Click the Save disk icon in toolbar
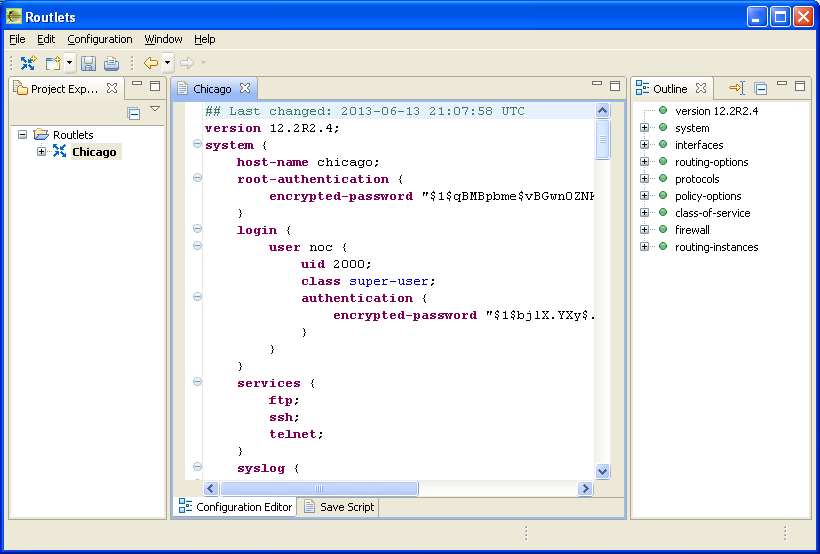 tap(88, 63)
